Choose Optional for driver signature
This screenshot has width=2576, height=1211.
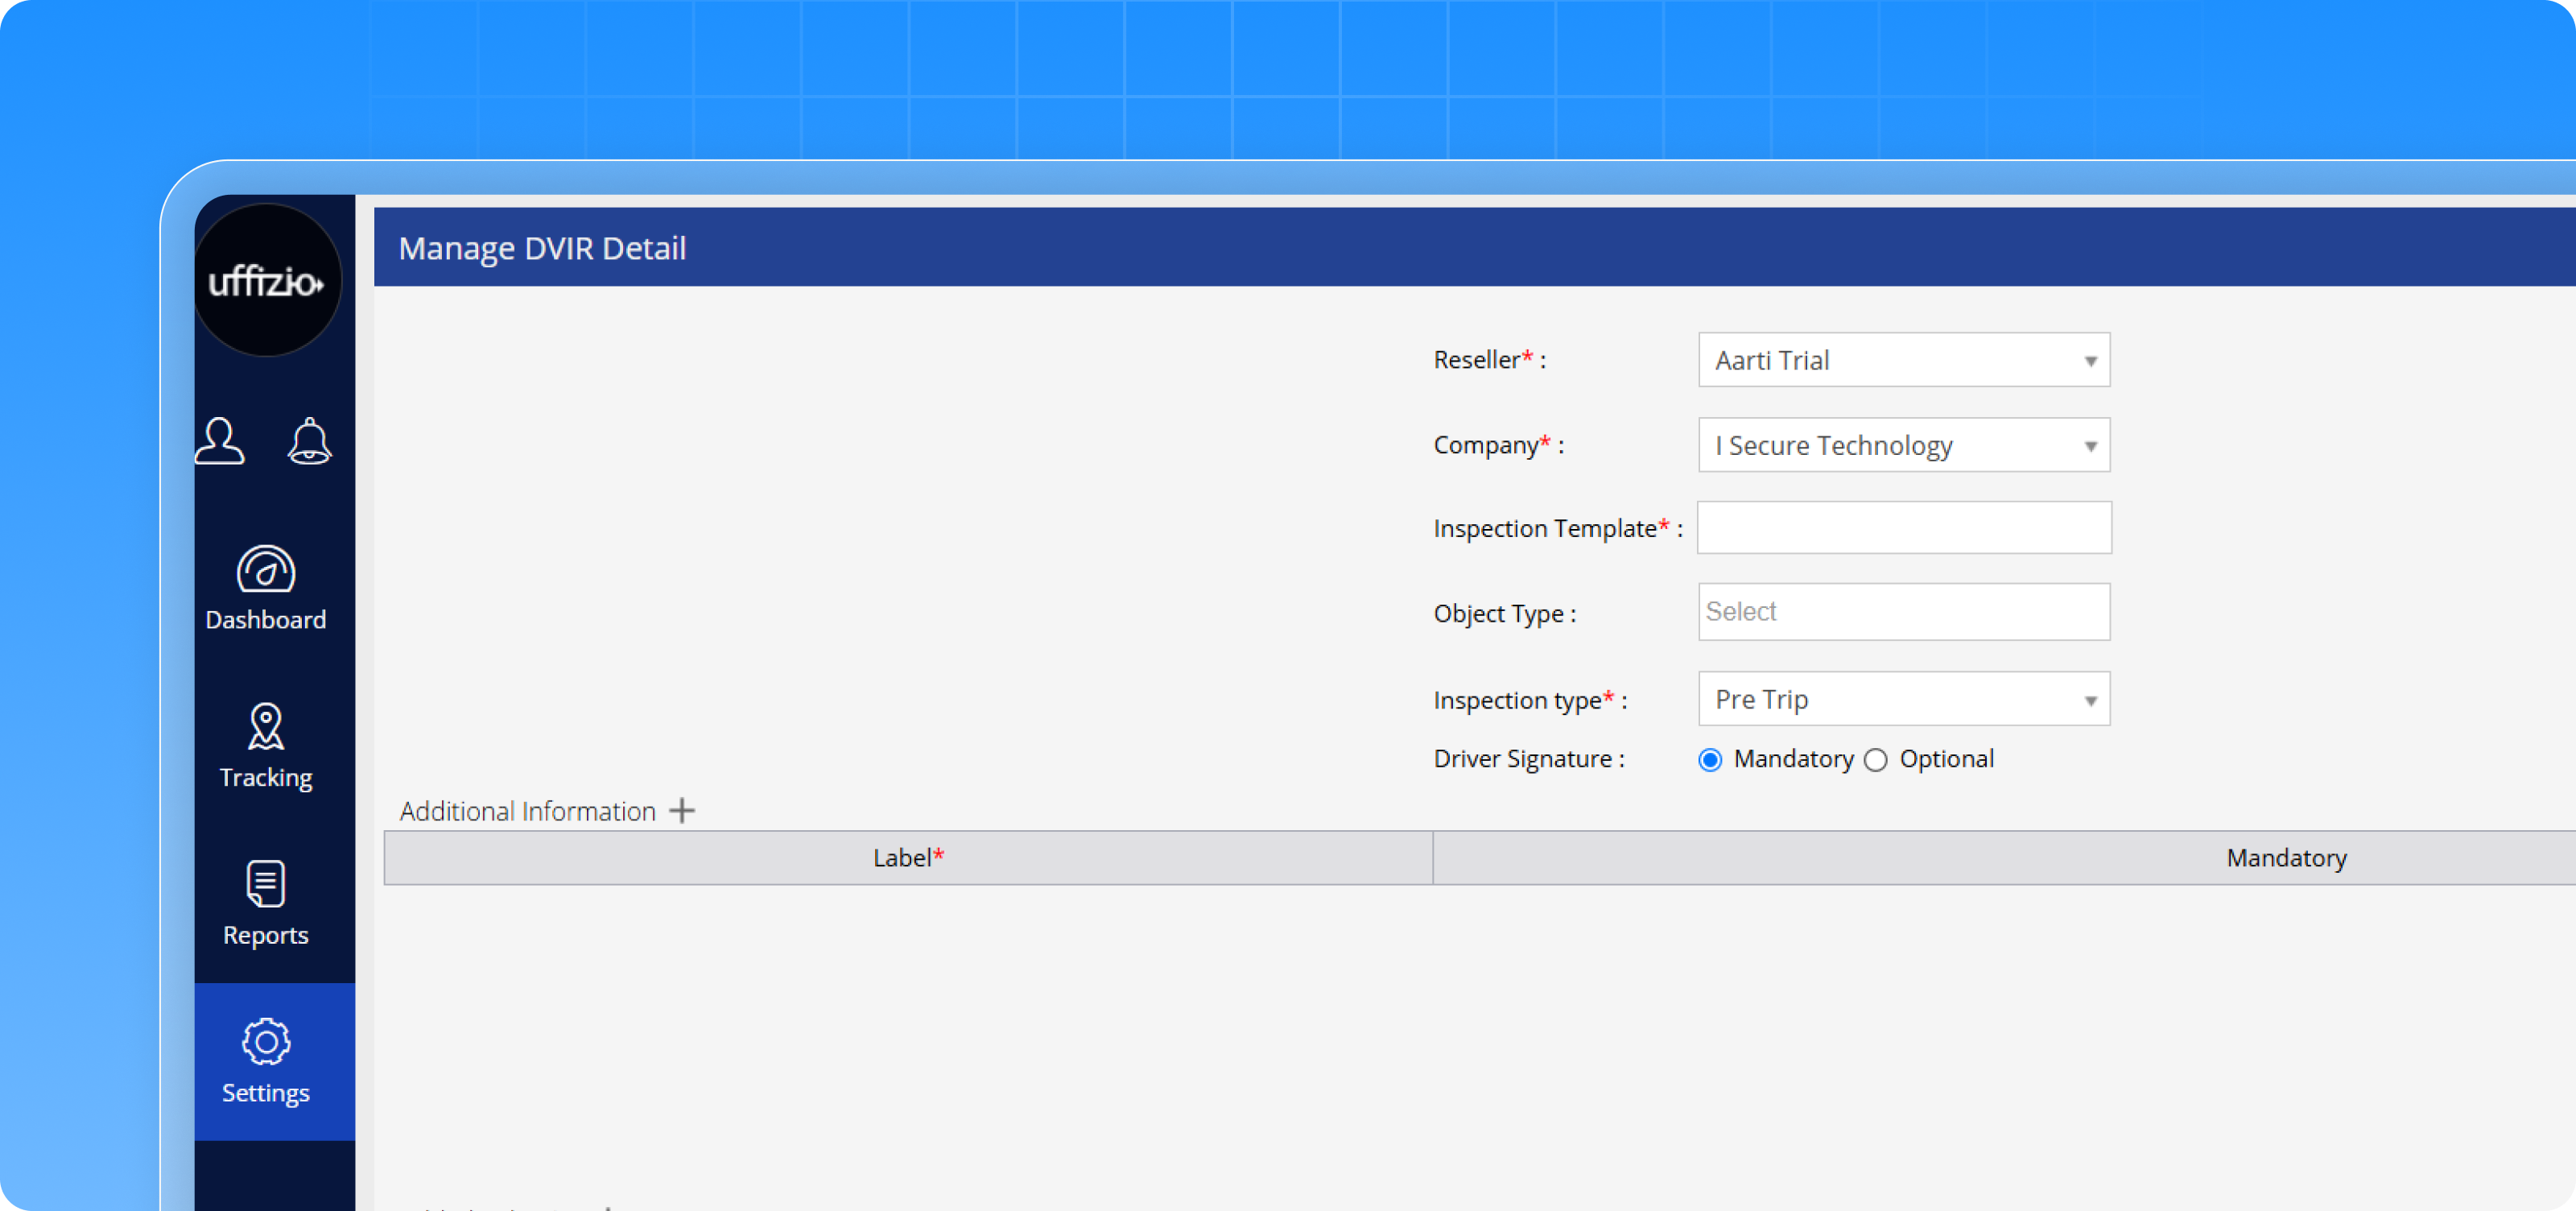click(x=1877, y=760)
